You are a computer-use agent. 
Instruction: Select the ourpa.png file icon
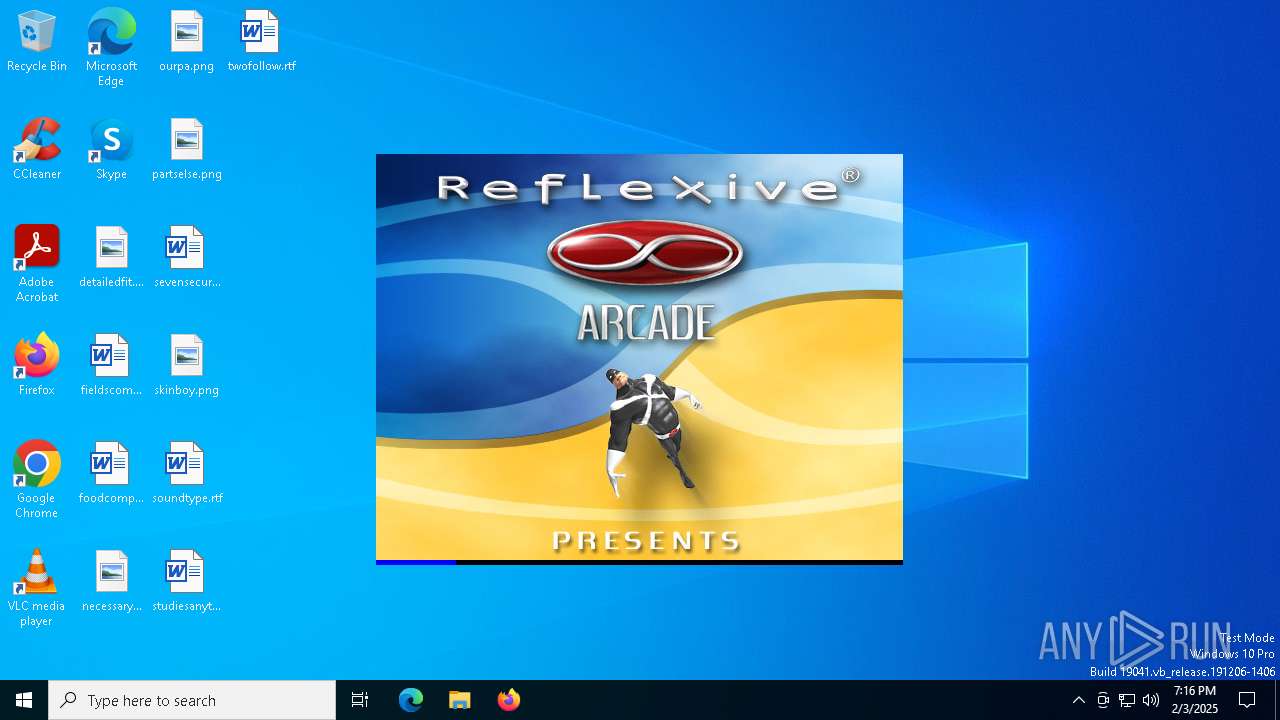187,42
